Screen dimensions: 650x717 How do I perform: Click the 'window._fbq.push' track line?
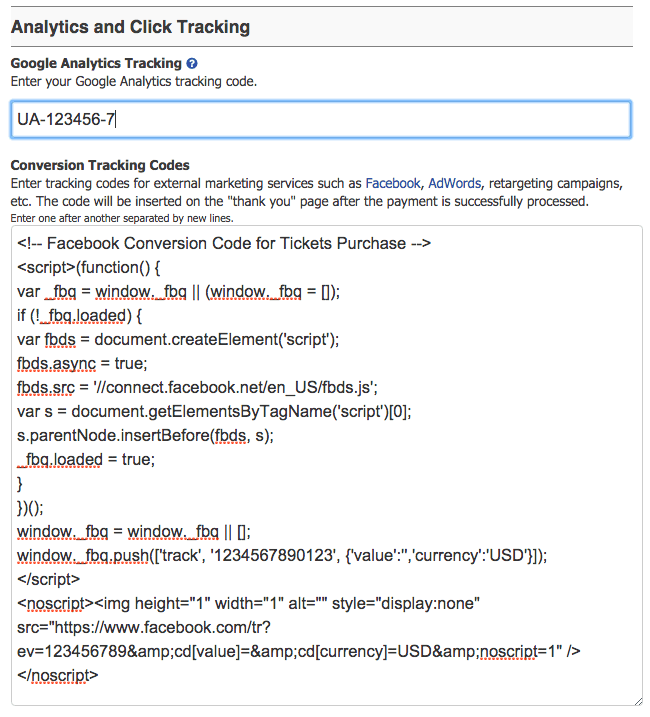coord(282,555)
